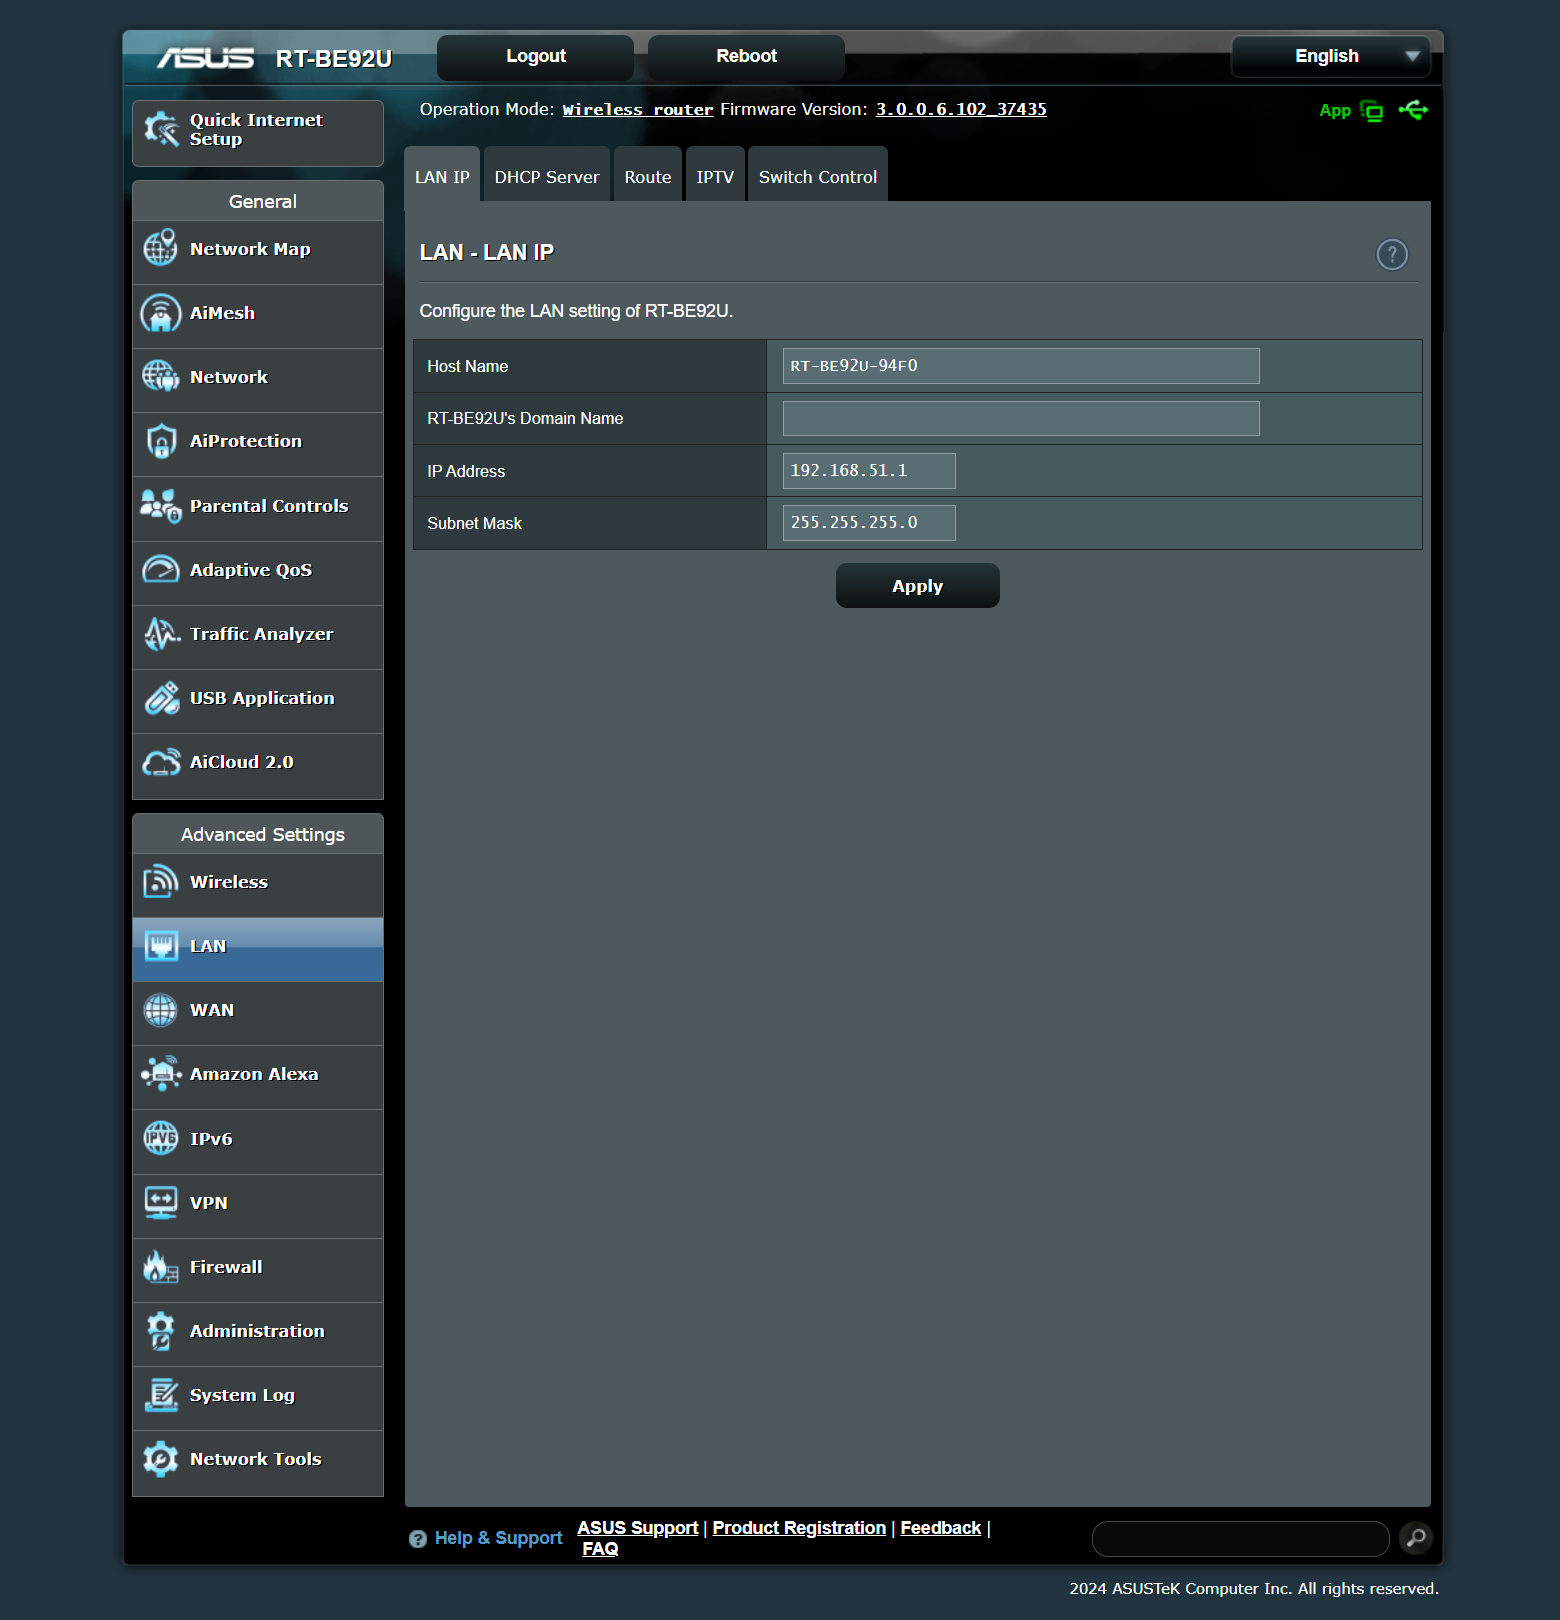Screen dimensions: 1560x1620
Task: Click the Traffic Analyzer icon
Action: pos(161,634)
